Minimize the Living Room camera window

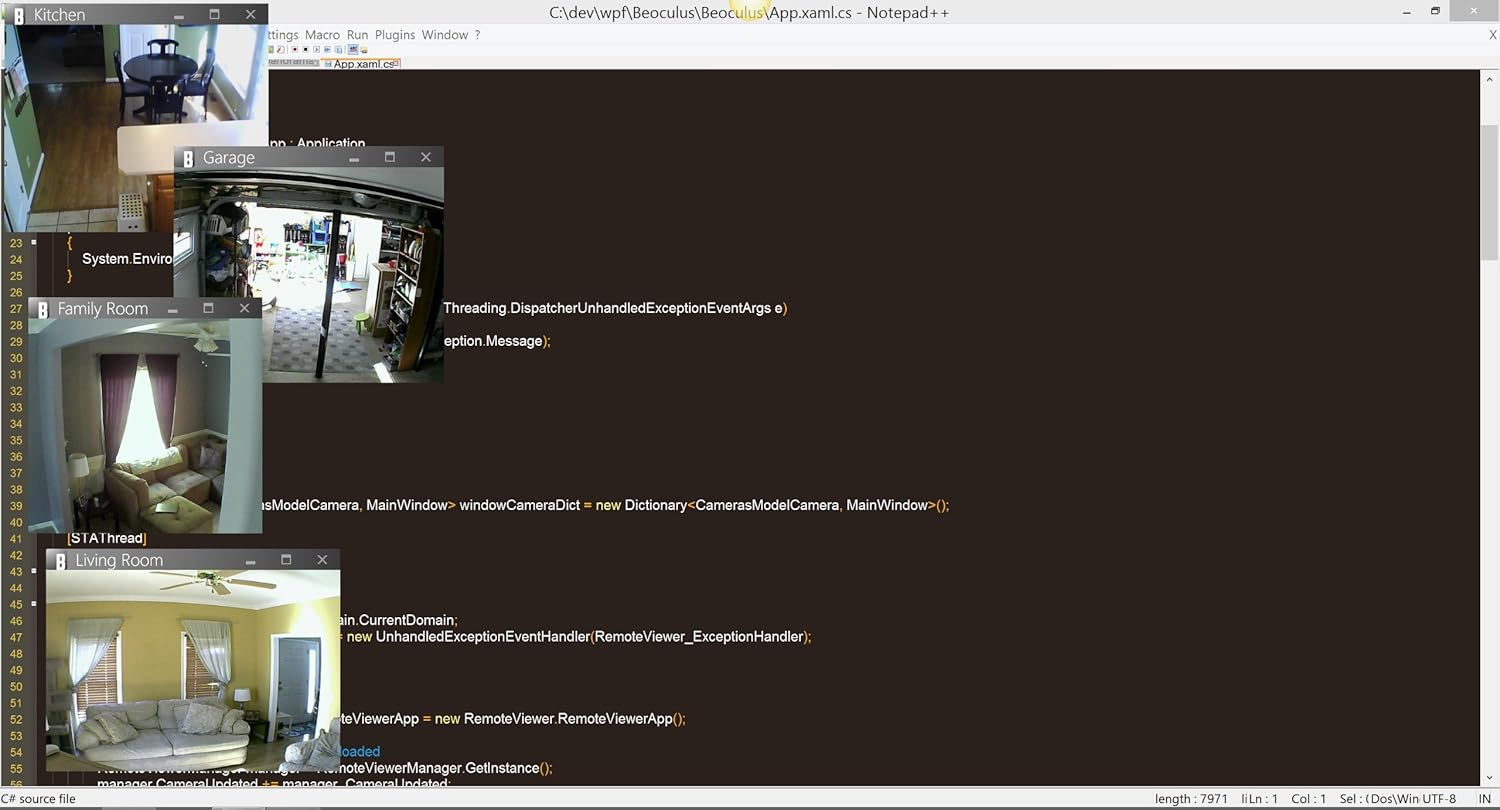(250, 560)
